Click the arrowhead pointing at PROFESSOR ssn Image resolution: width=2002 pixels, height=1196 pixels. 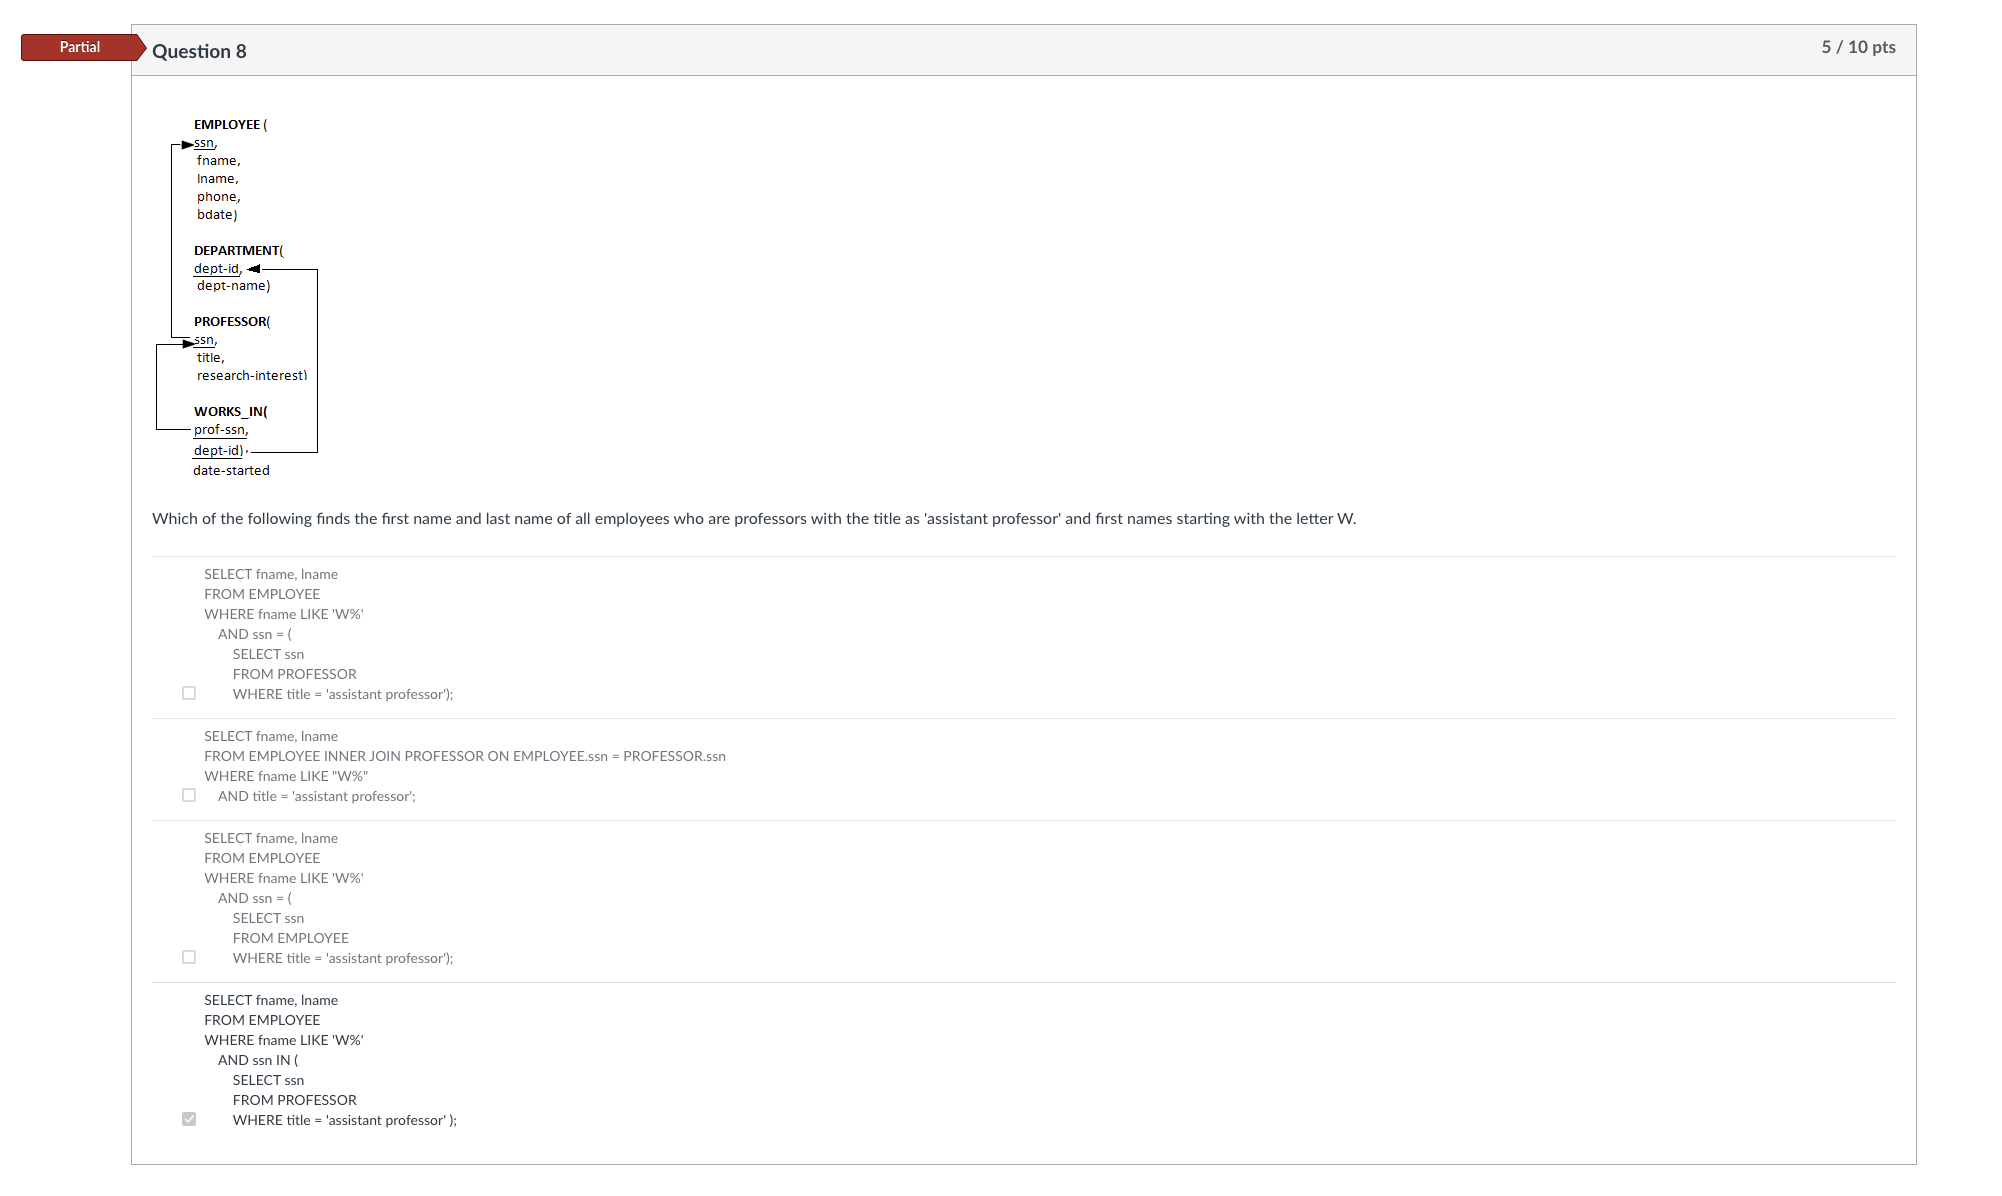(188, 343)
